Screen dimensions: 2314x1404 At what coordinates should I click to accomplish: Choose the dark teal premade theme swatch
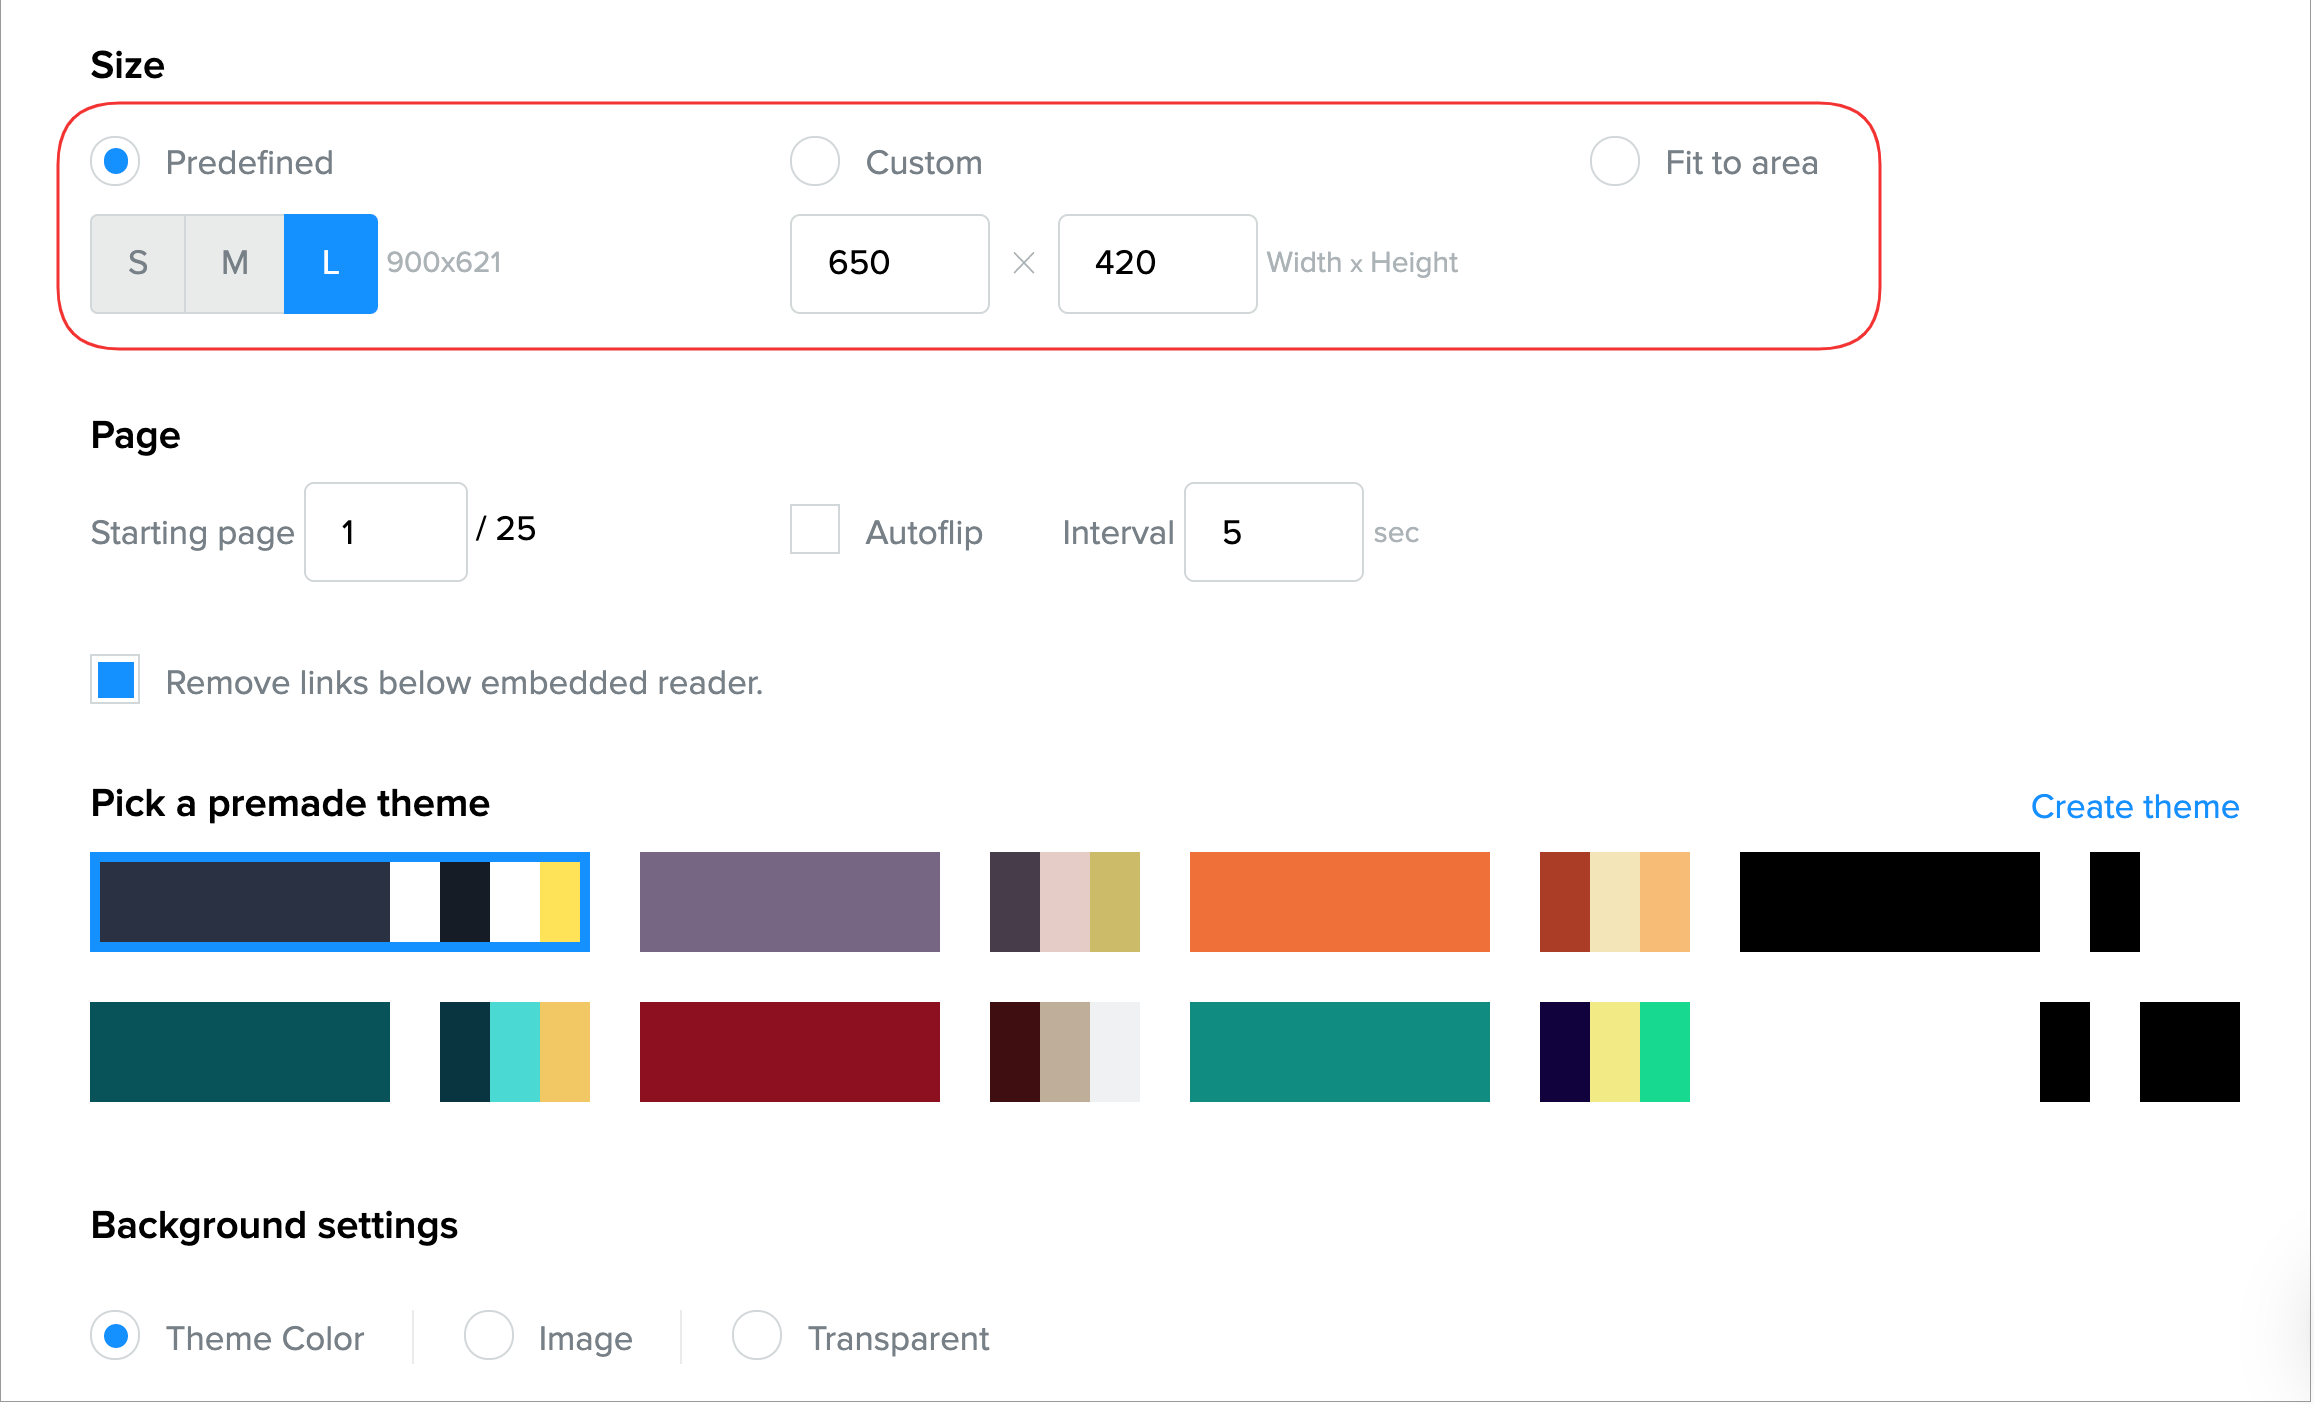click(x=240, y=1052)
